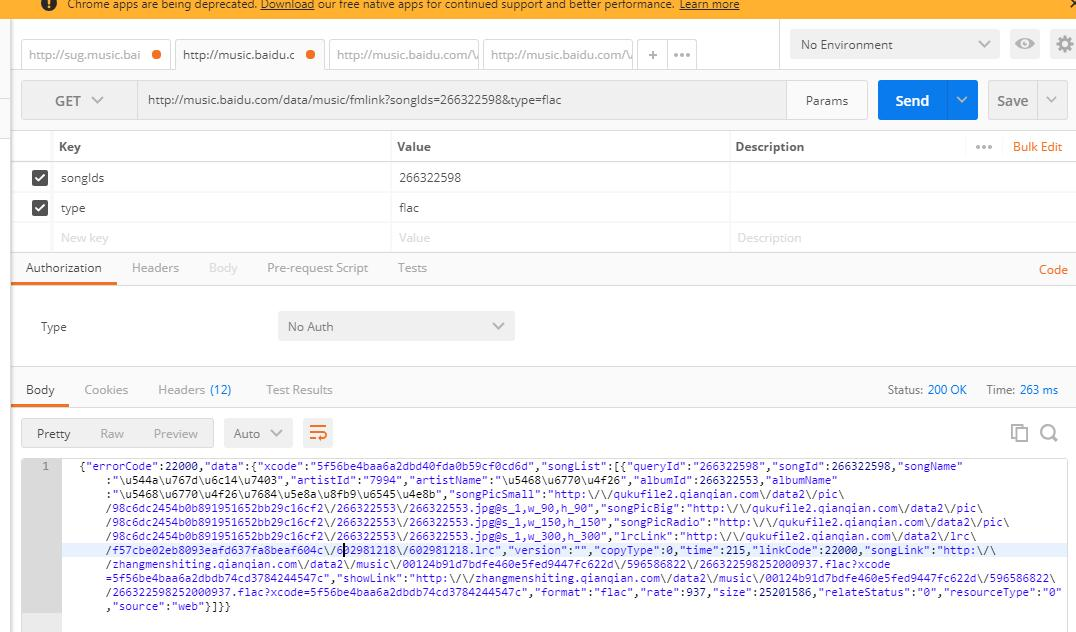The height and width of the screenshot is (632, 1076).
Task: Click the Description column header
Action: click(769, 147)
